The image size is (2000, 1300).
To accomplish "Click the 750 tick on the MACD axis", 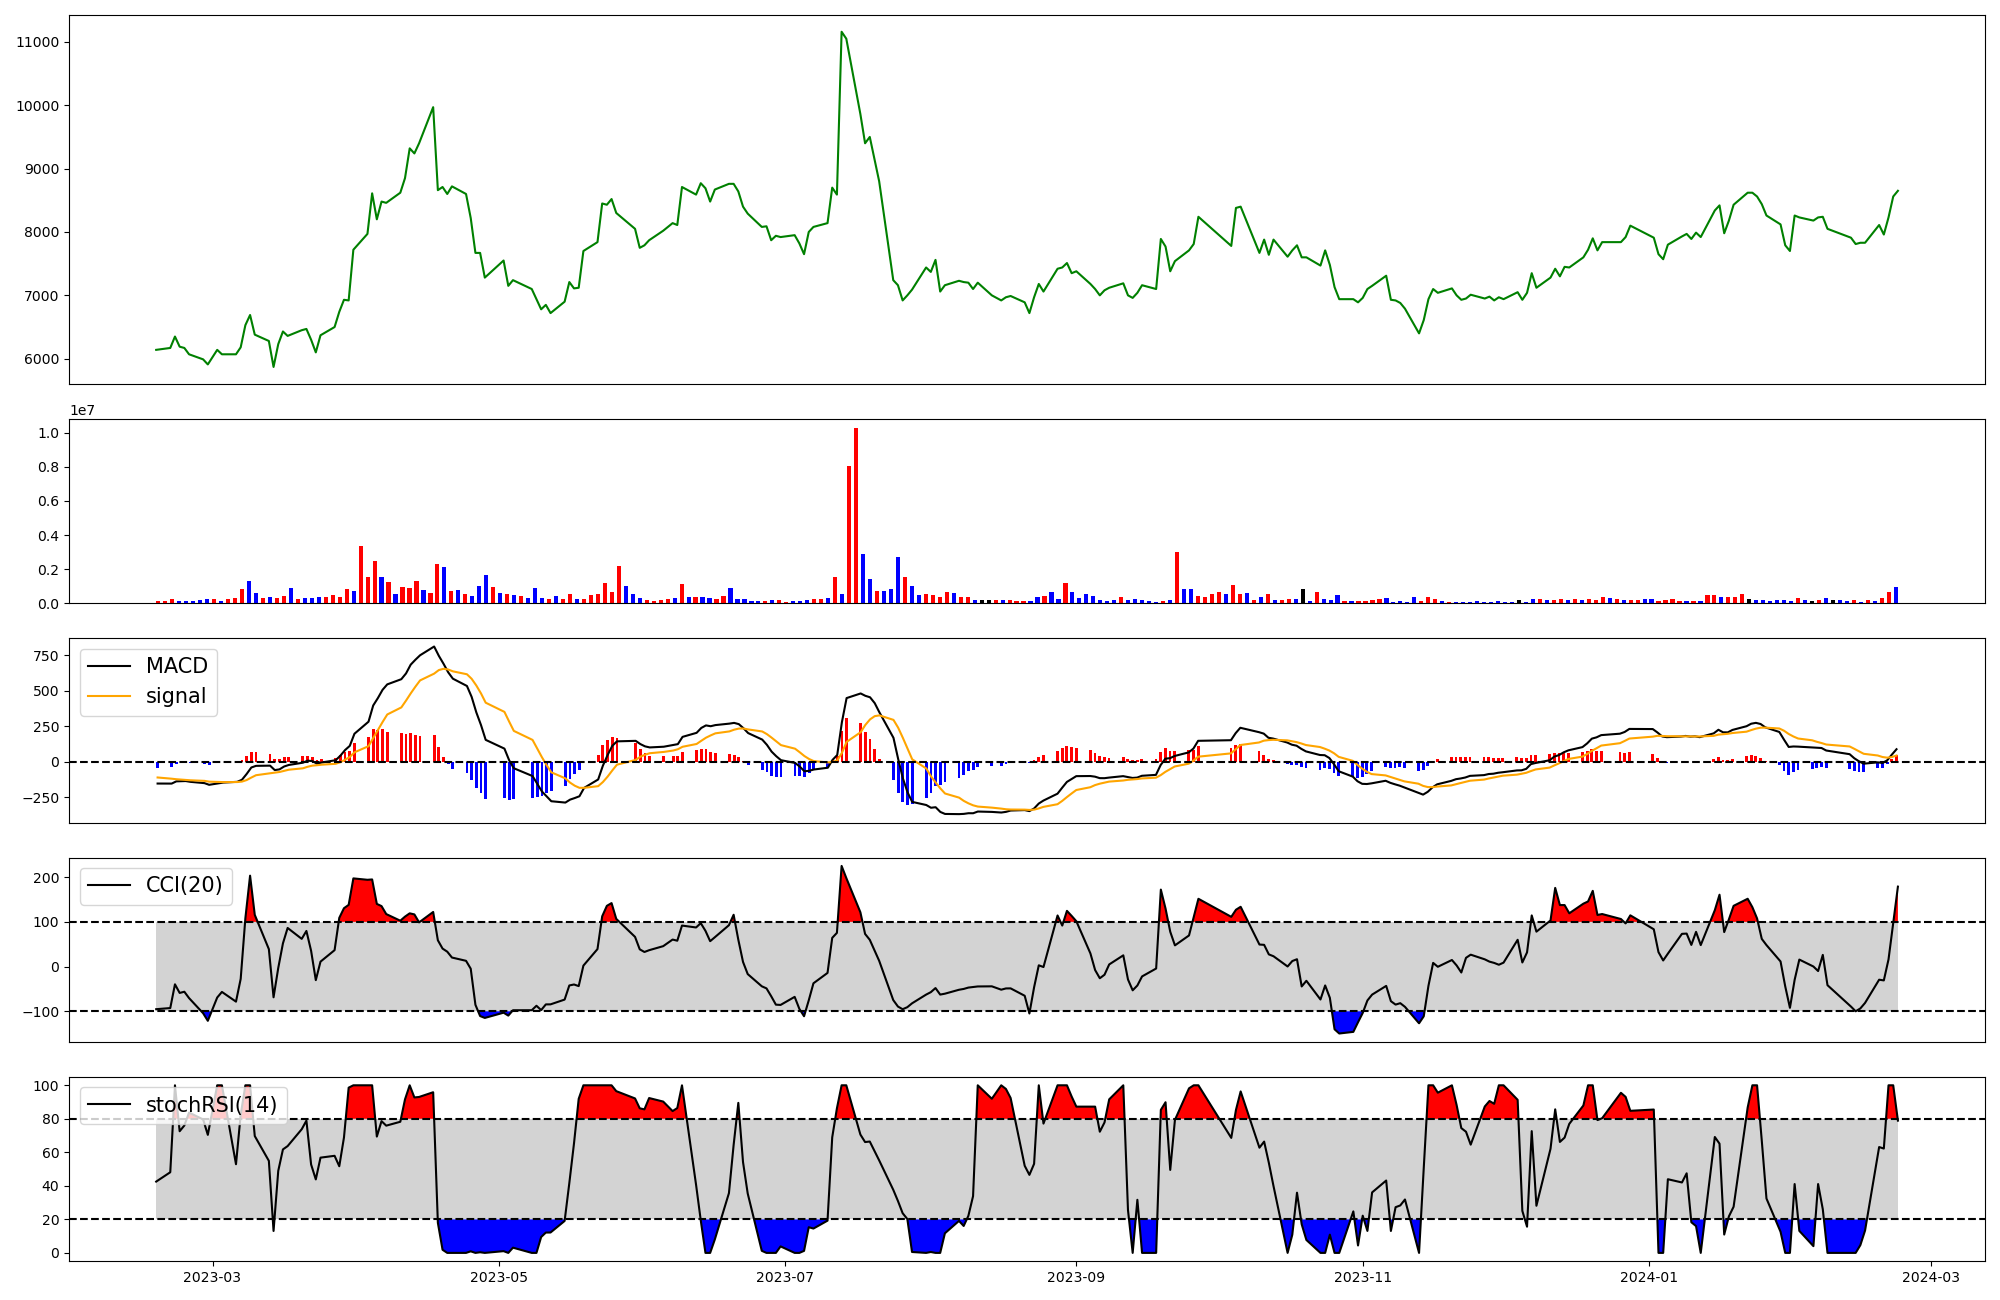I will tap(45, 656).
